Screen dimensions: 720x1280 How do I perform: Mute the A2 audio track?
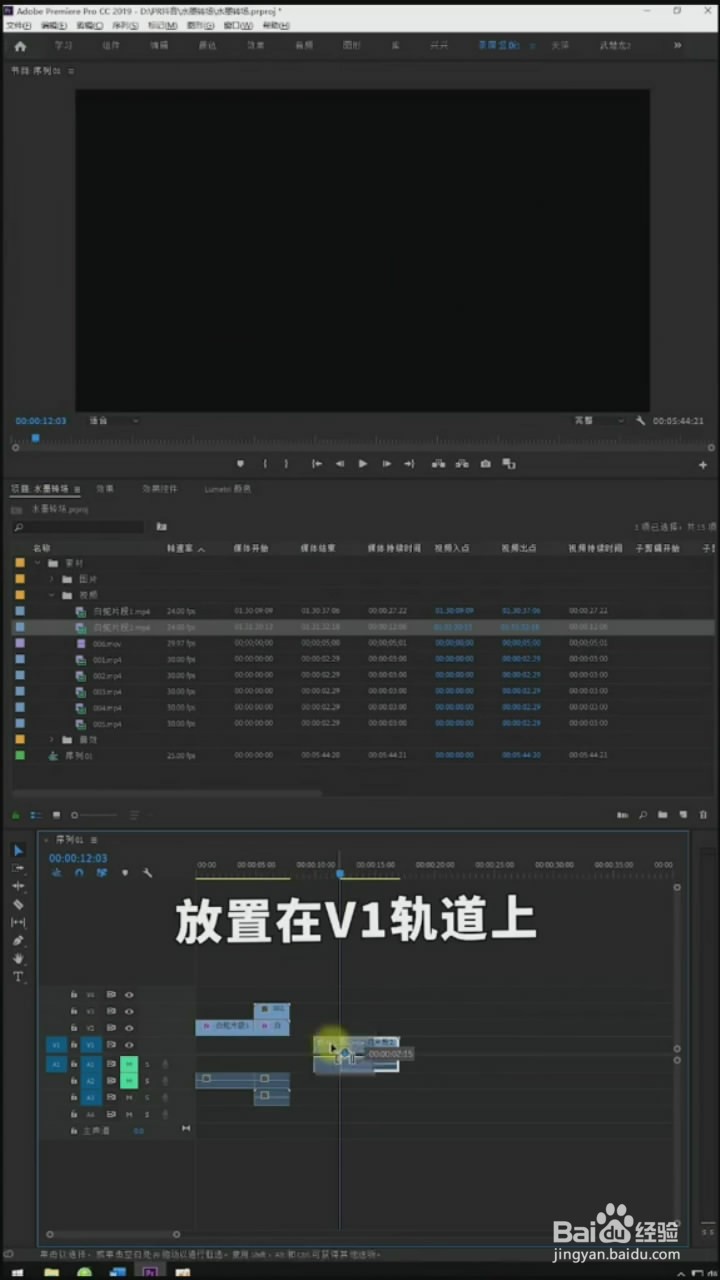pyautogui.click(x=129, y=1081)
